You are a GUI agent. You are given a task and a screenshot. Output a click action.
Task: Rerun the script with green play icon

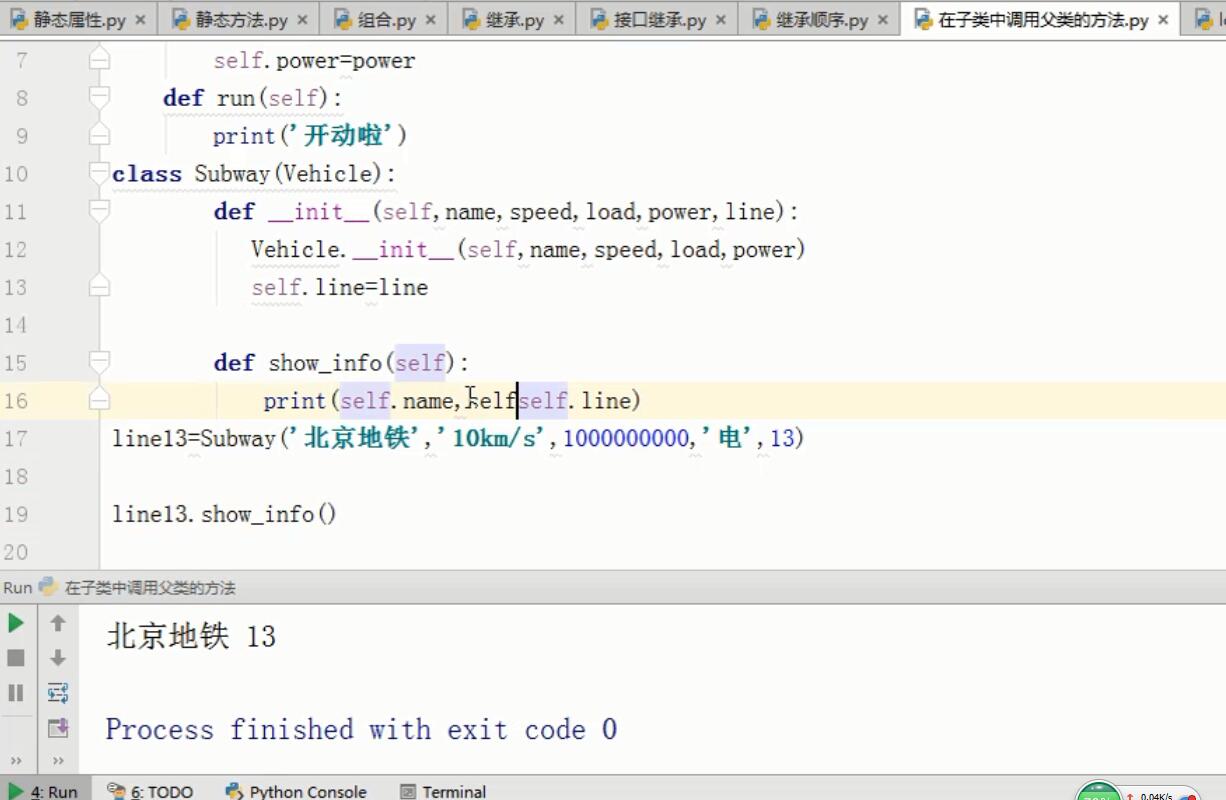[x=16, y=623]
